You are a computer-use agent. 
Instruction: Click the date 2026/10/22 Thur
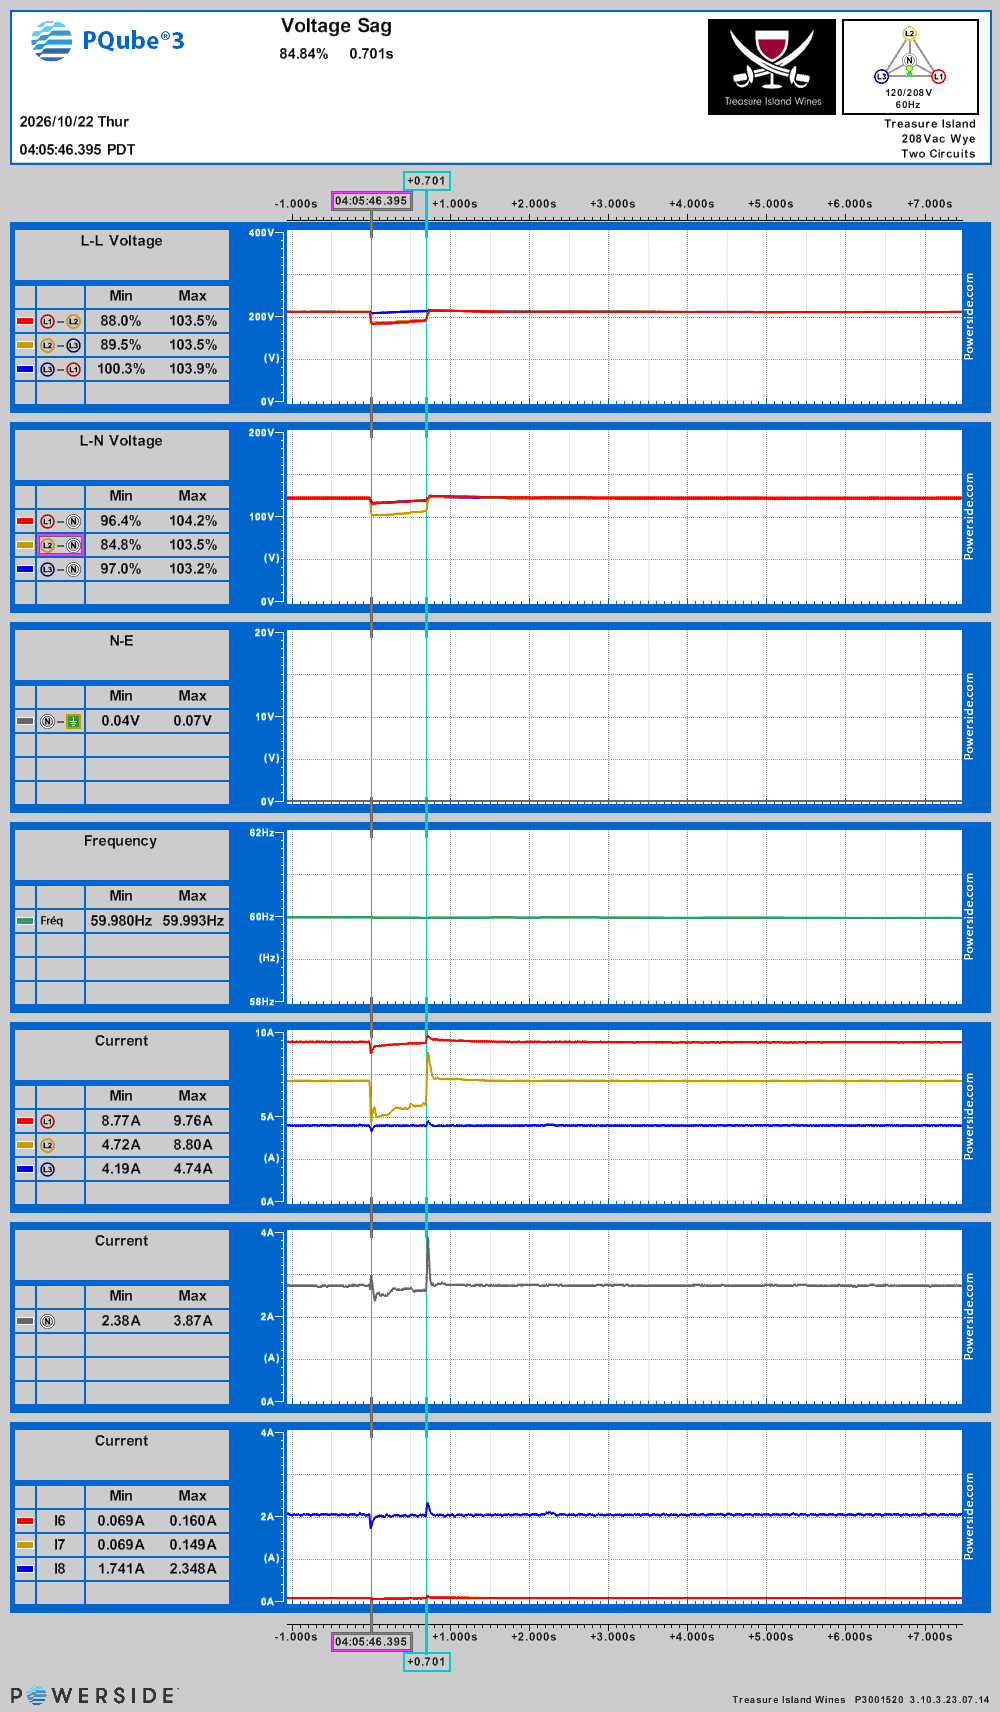(74, 122)
